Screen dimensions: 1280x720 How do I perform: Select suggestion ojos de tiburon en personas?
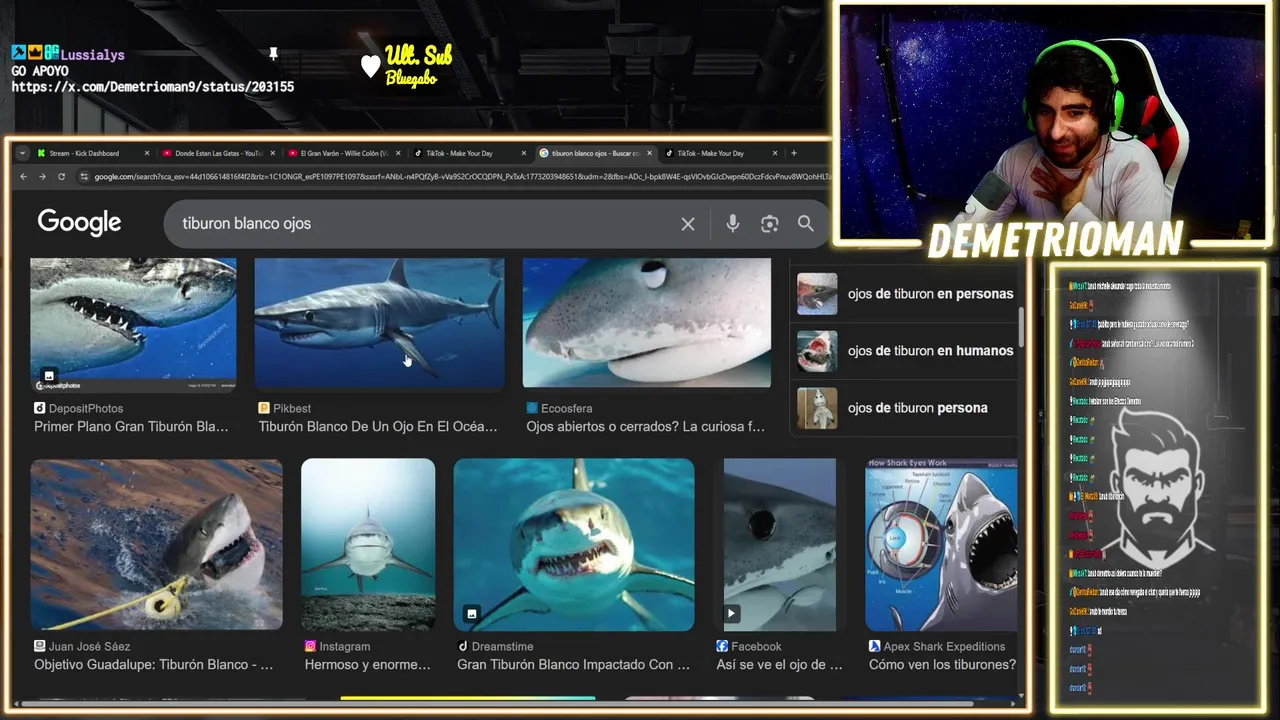pos(931,294)
